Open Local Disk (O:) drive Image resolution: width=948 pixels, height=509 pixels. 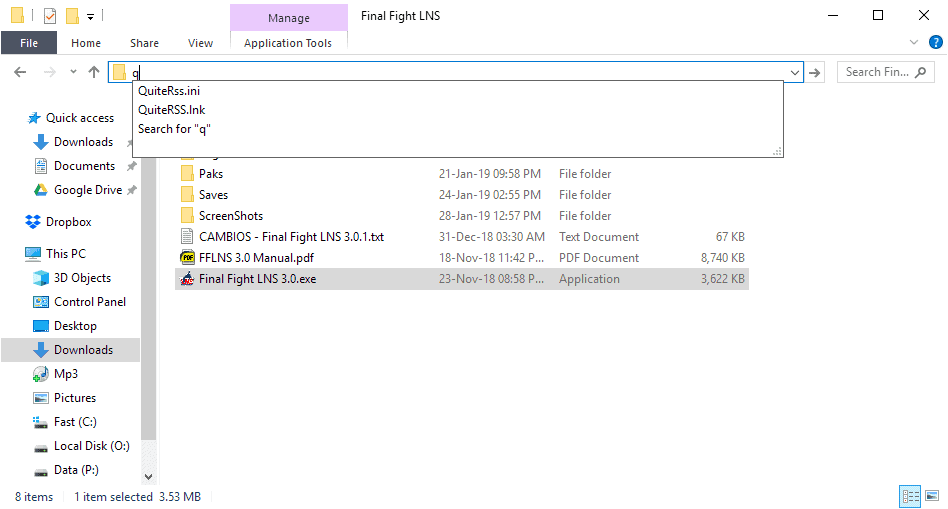click(x=91, y=446)
